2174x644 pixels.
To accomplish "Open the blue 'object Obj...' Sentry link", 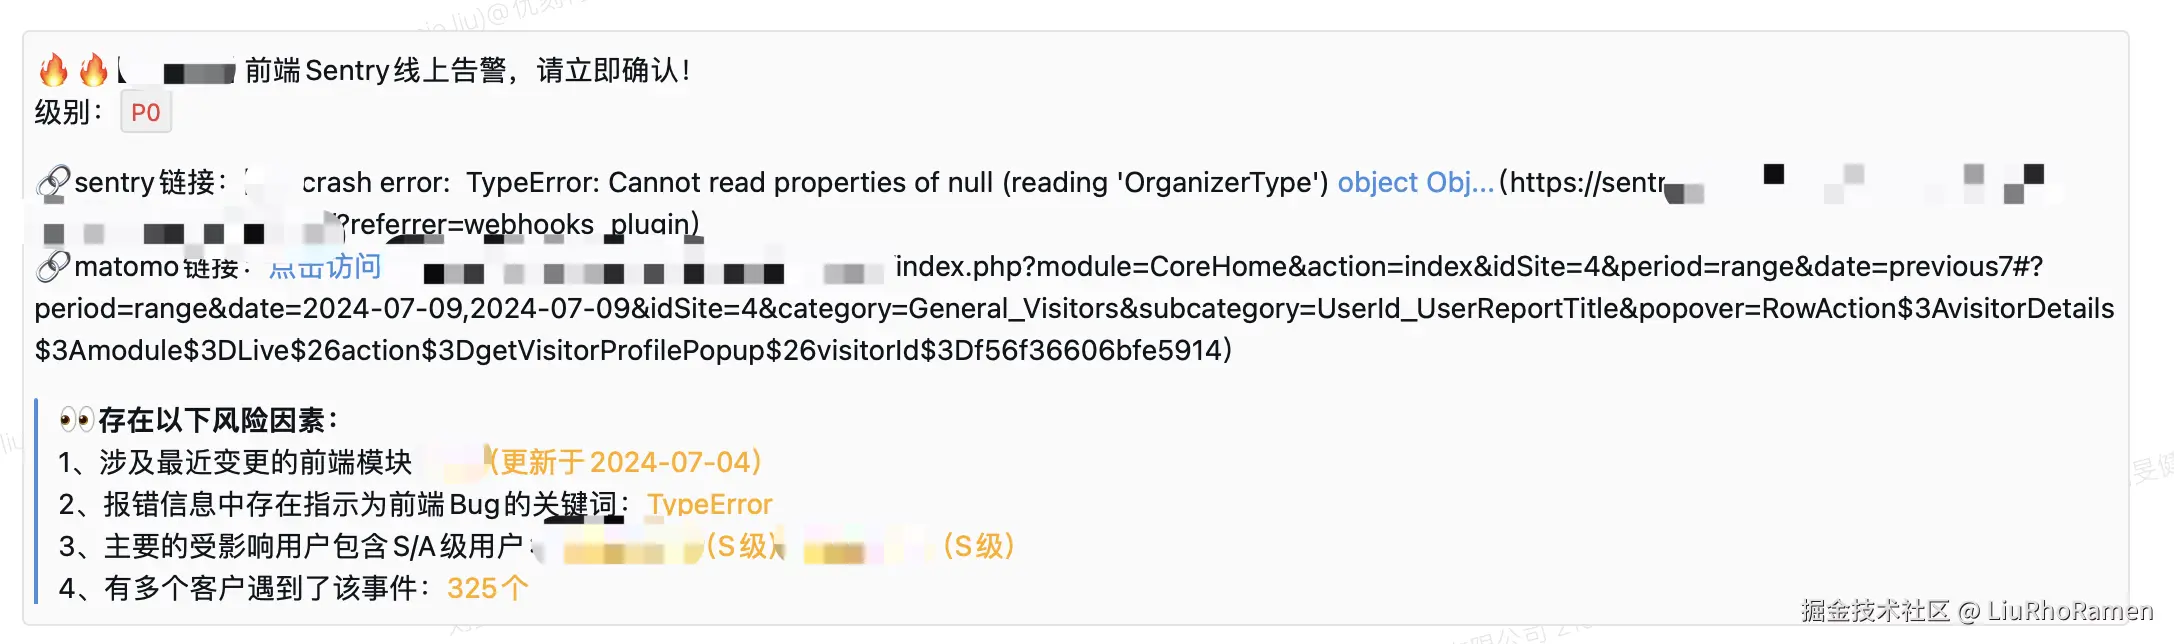I will [1415, 182].
